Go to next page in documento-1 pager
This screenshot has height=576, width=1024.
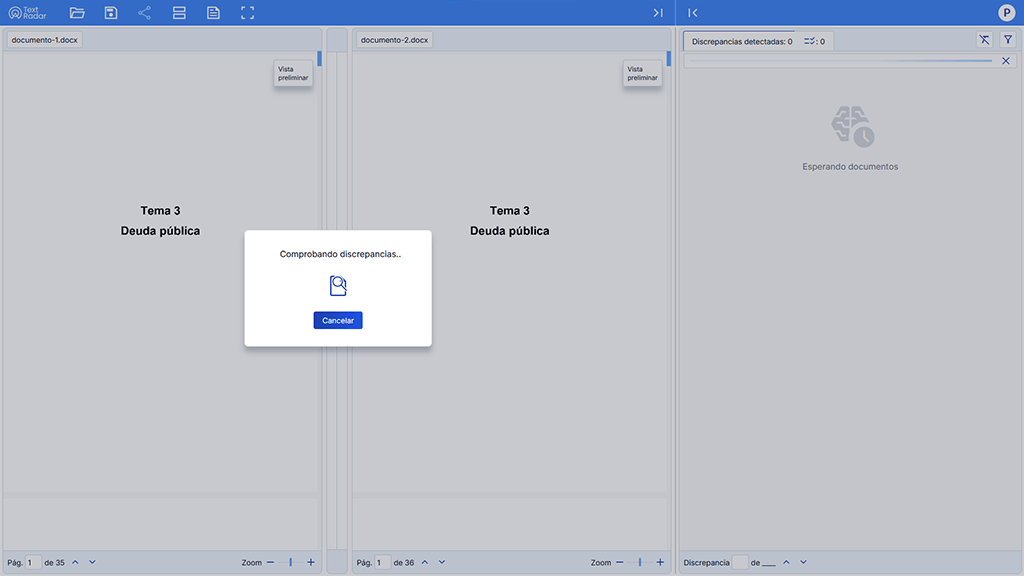tap(92, 562)
